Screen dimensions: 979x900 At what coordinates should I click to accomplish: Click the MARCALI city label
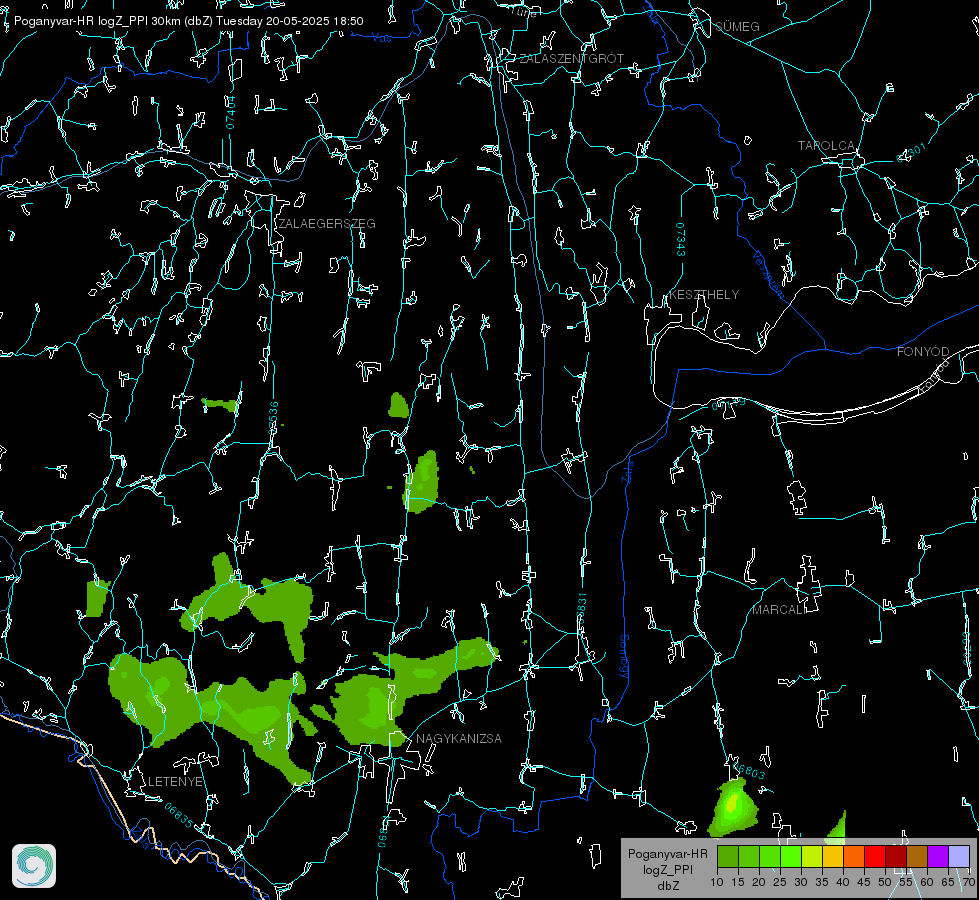coord(778,610)
